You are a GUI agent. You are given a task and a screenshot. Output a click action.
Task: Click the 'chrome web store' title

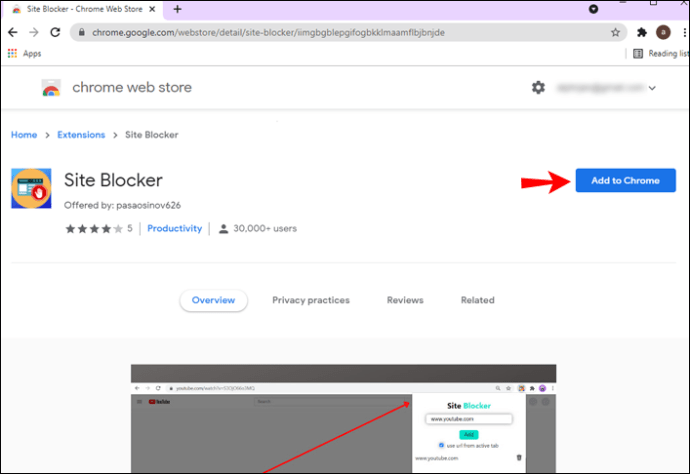pos(132,88)
